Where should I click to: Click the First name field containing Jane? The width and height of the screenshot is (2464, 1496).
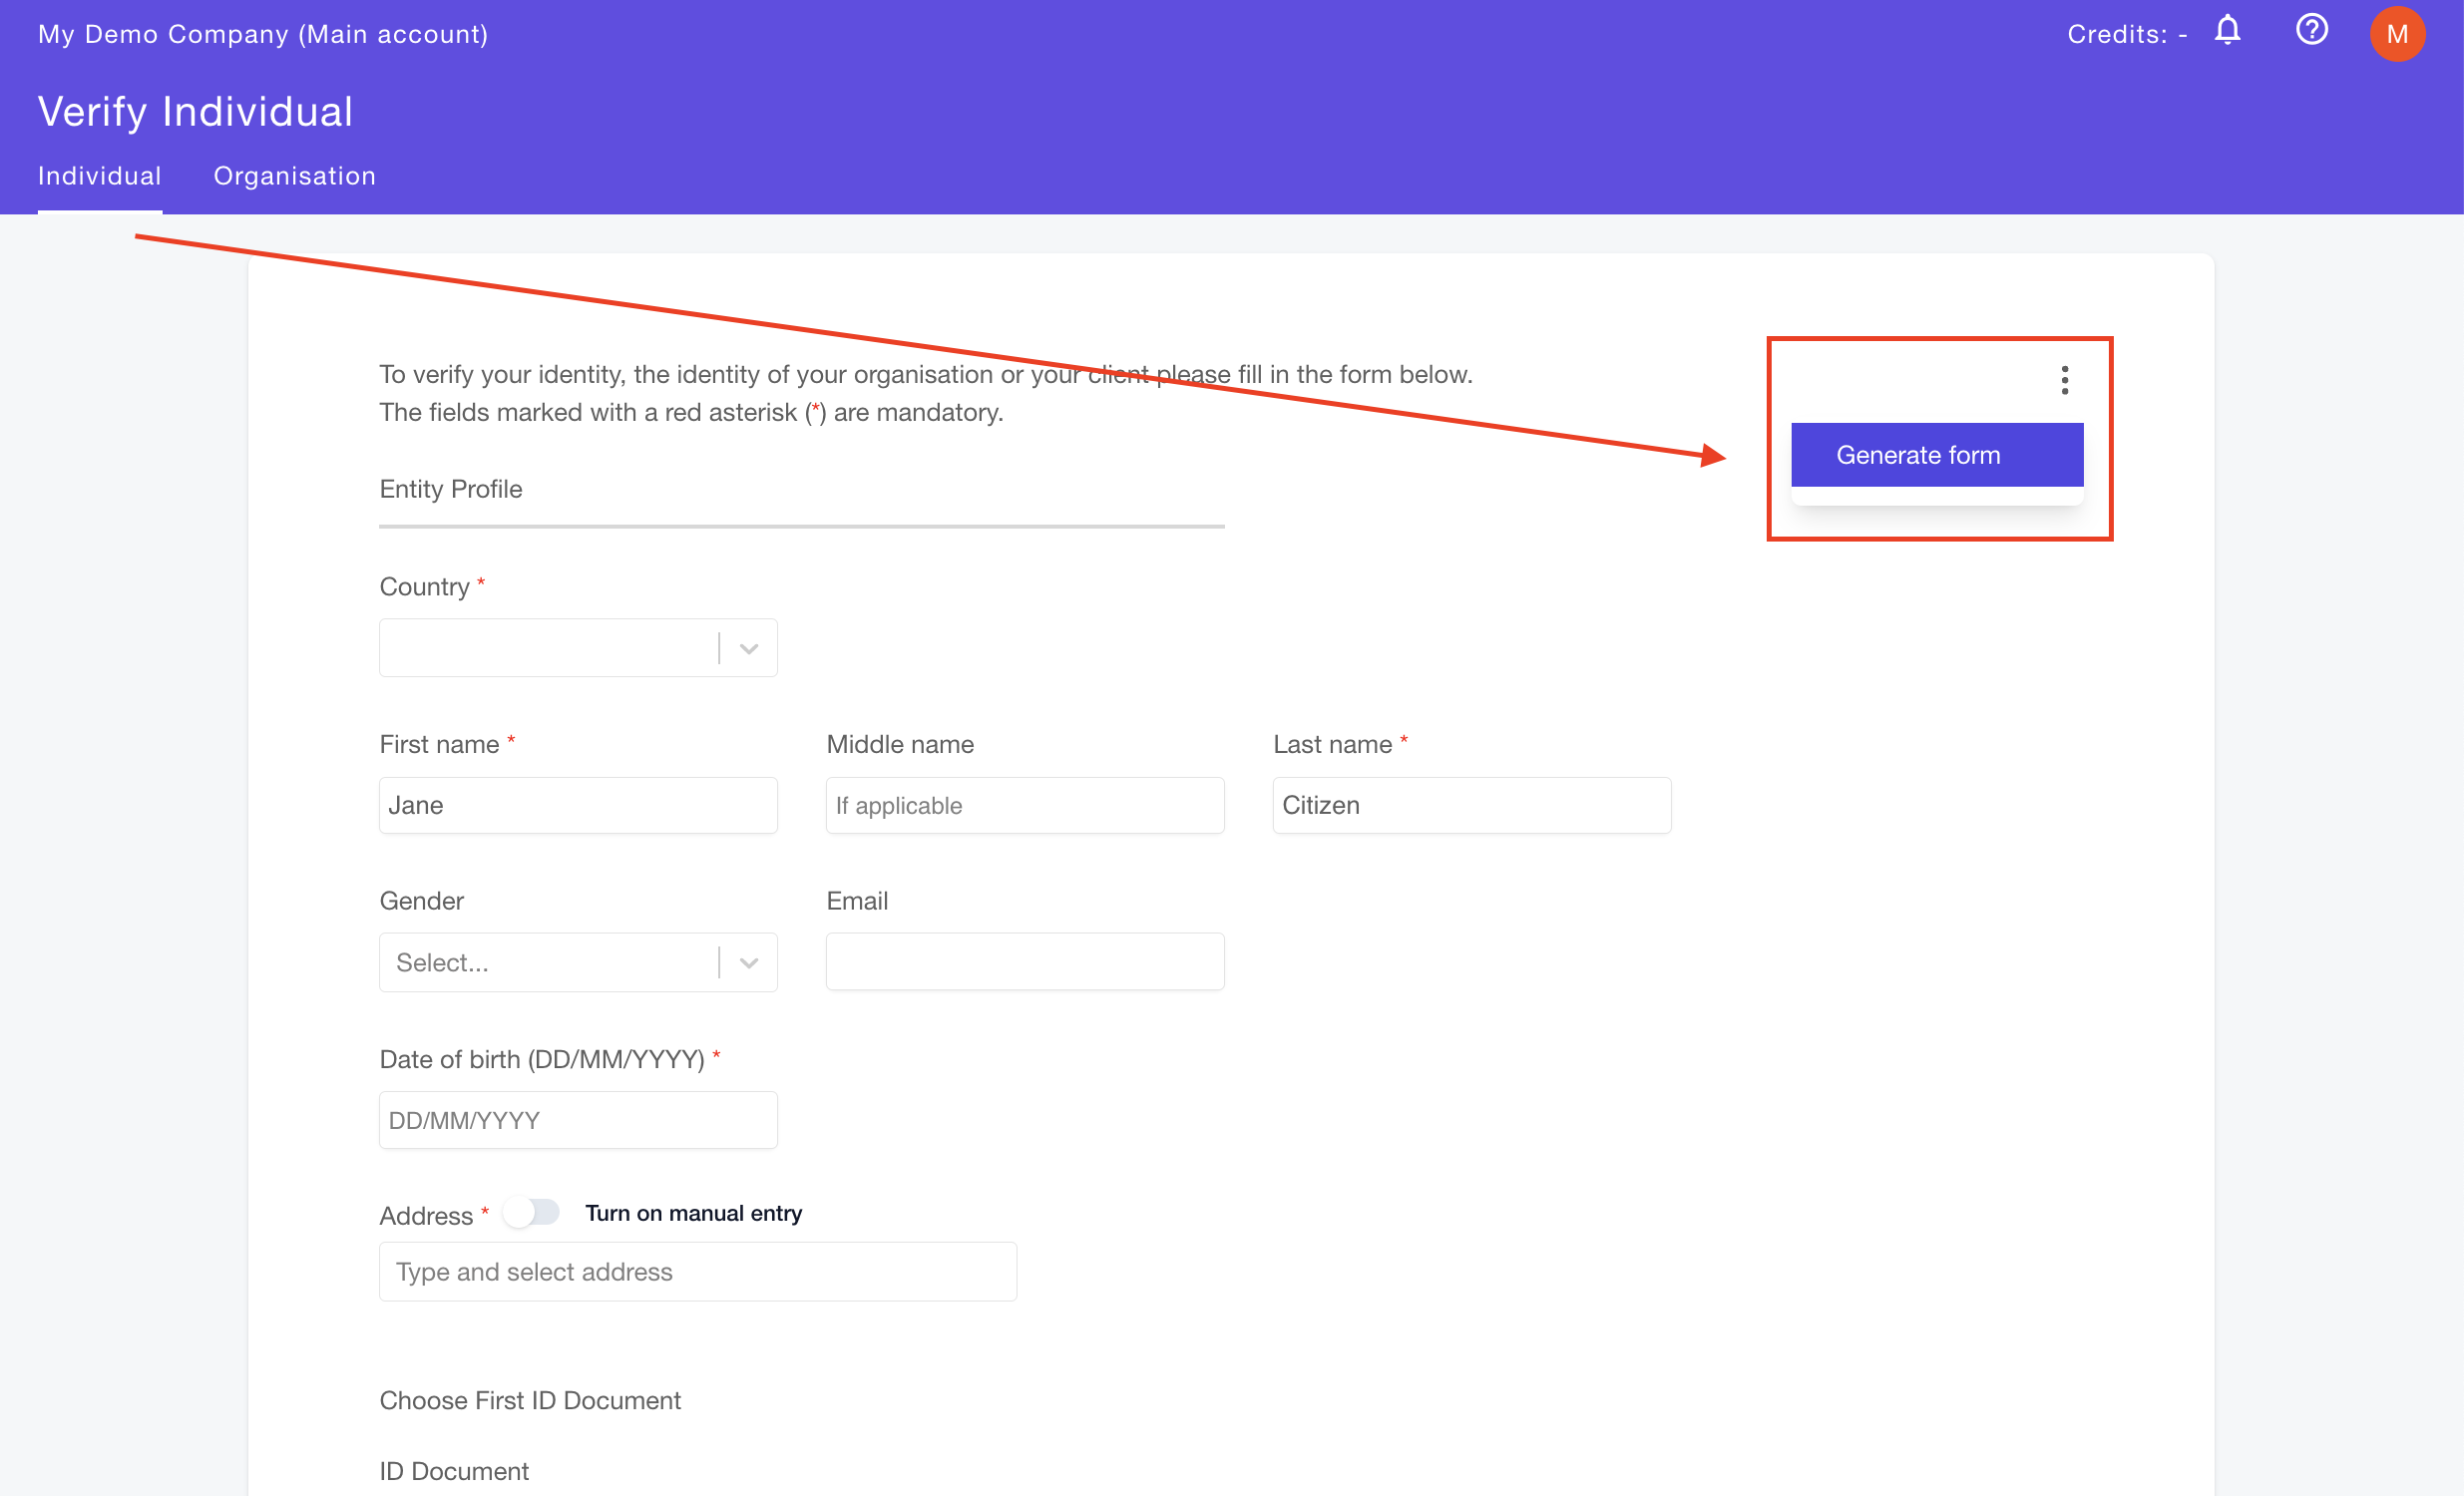(577, 804)
